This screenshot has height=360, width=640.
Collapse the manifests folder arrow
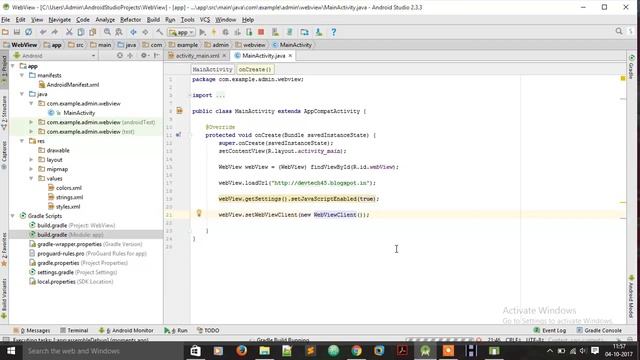[x=22, y=75]
